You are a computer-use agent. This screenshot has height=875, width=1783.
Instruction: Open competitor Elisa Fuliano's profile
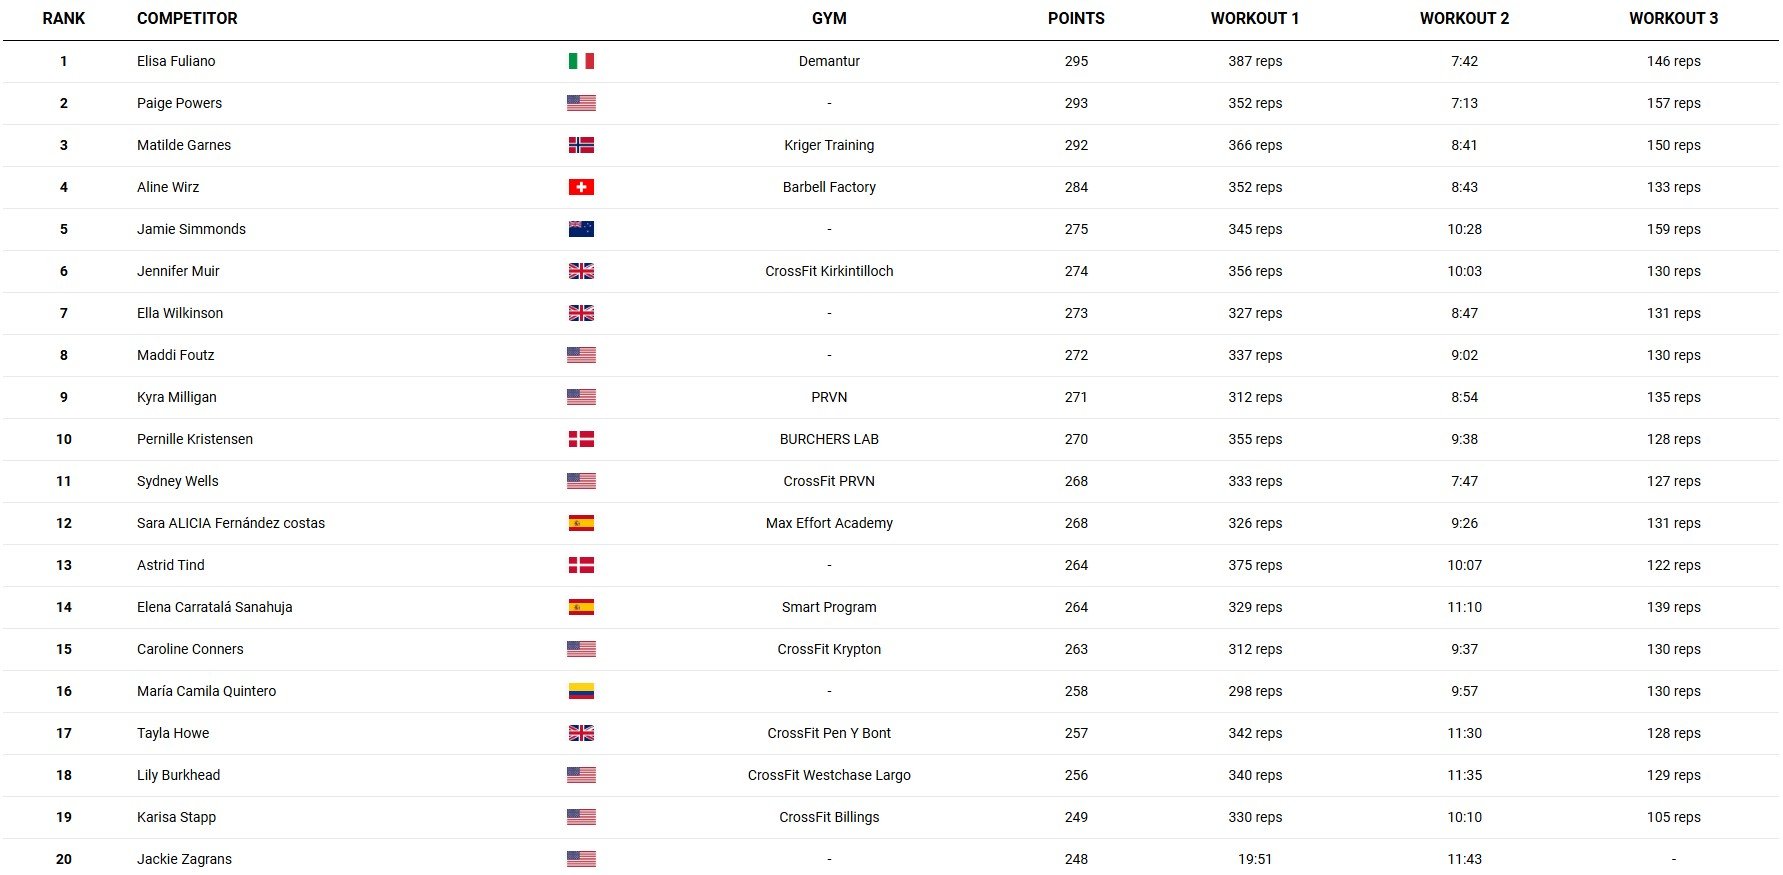(x=176, y=61)
